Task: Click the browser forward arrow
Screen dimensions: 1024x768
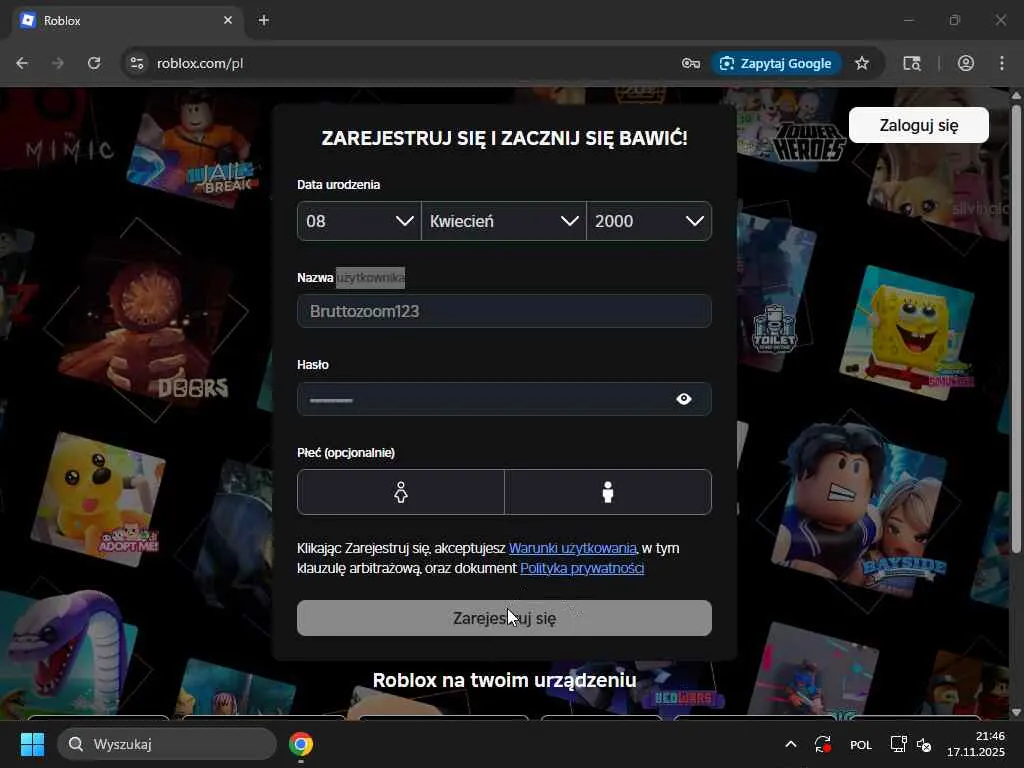Action: click(x=58, y=63)
